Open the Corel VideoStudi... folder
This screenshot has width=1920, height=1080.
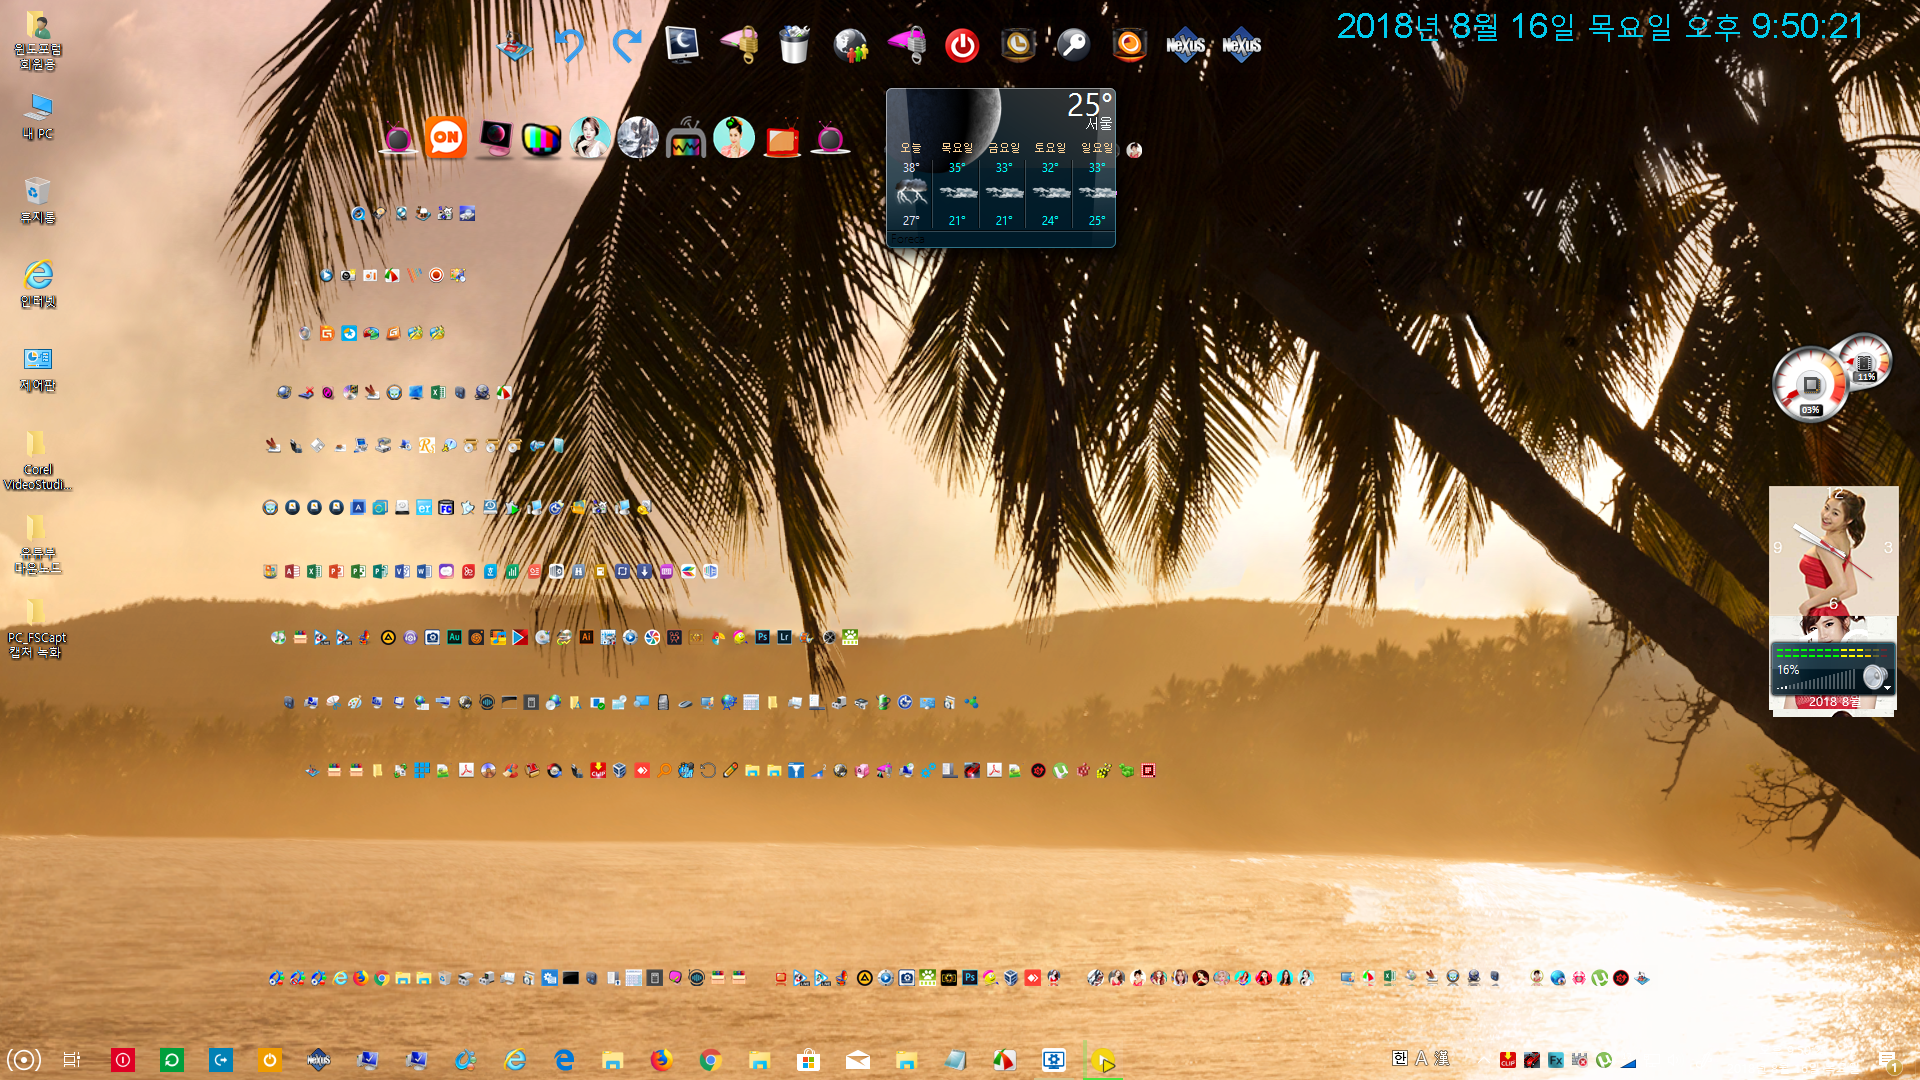38,460
